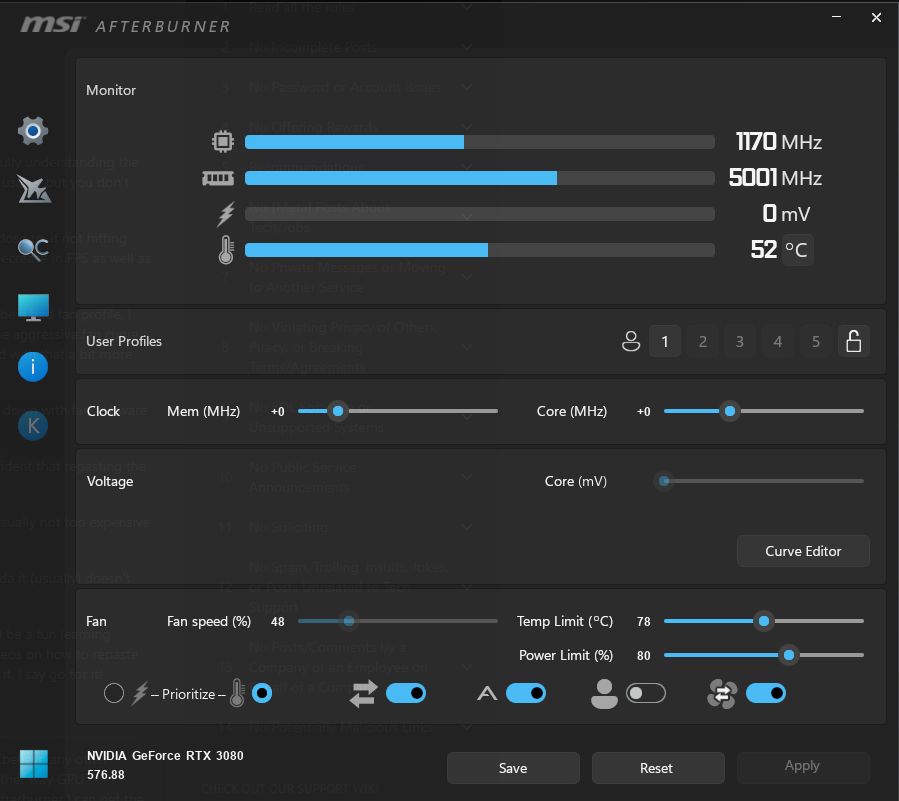Open the settings gear in the sidebar

click(33, 131)
